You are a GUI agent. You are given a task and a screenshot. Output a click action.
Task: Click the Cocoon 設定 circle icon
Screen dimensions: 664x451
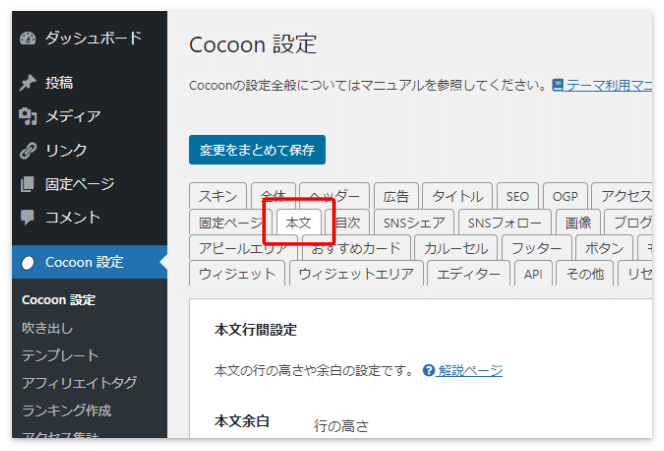[x=28, y=263]
